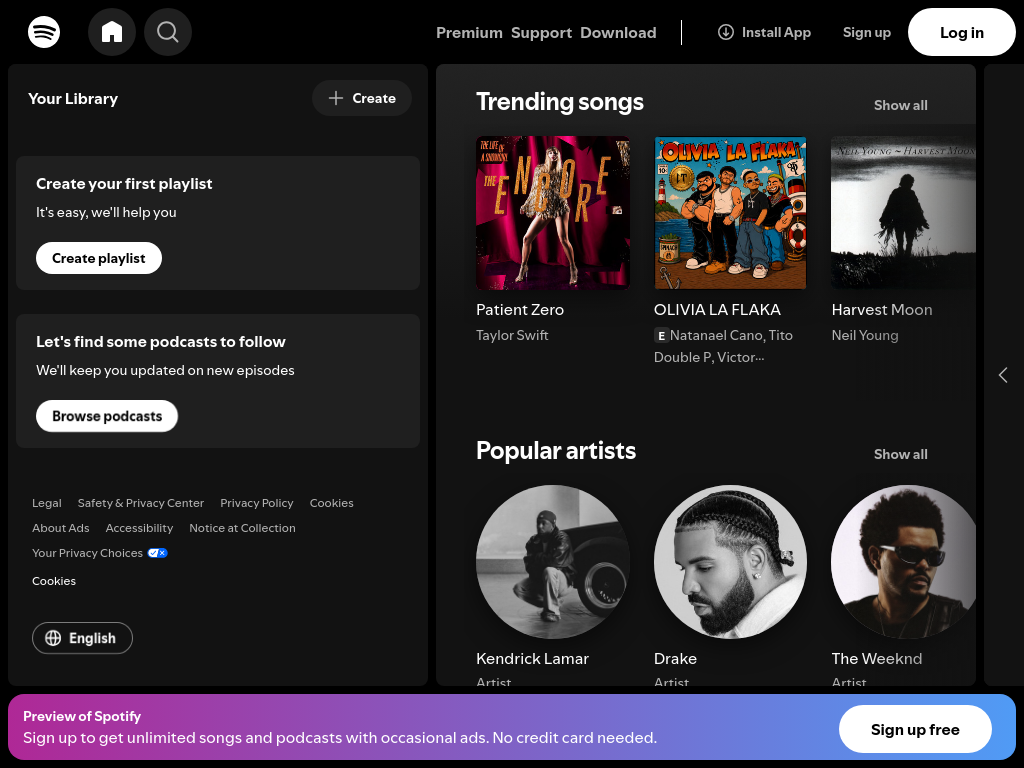The height and width of the screenshot is (768, 1024).
Task: Open Notice at Collection link
Action: point(242,528)
